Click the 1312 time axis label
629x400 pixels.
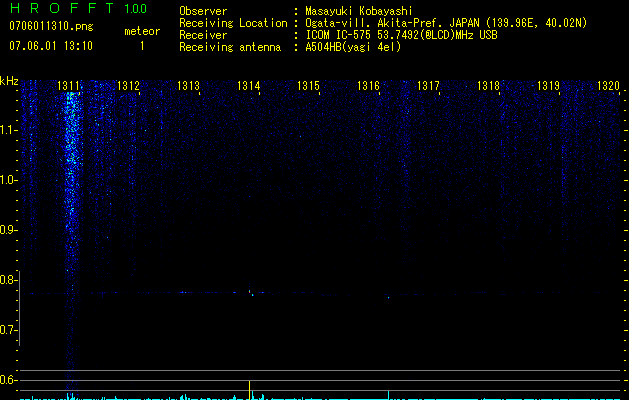[128, 86]
